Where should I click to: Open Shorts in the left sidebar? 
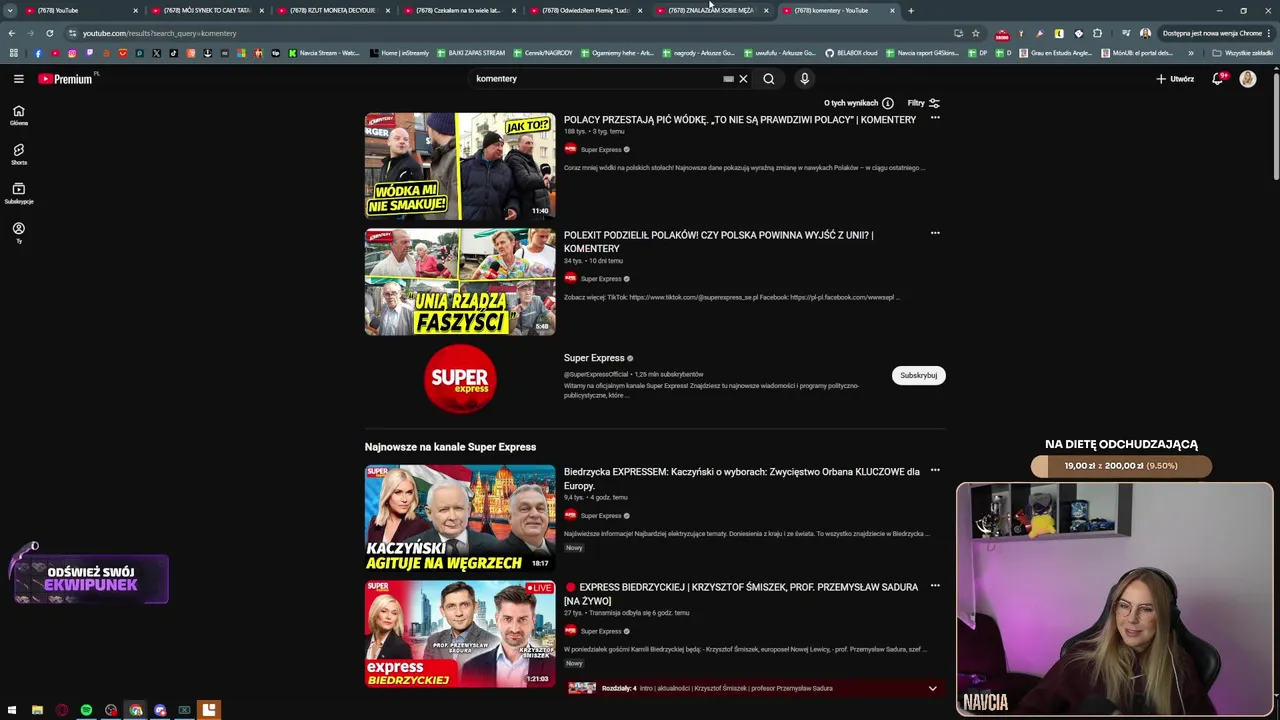tap(18, 154)
